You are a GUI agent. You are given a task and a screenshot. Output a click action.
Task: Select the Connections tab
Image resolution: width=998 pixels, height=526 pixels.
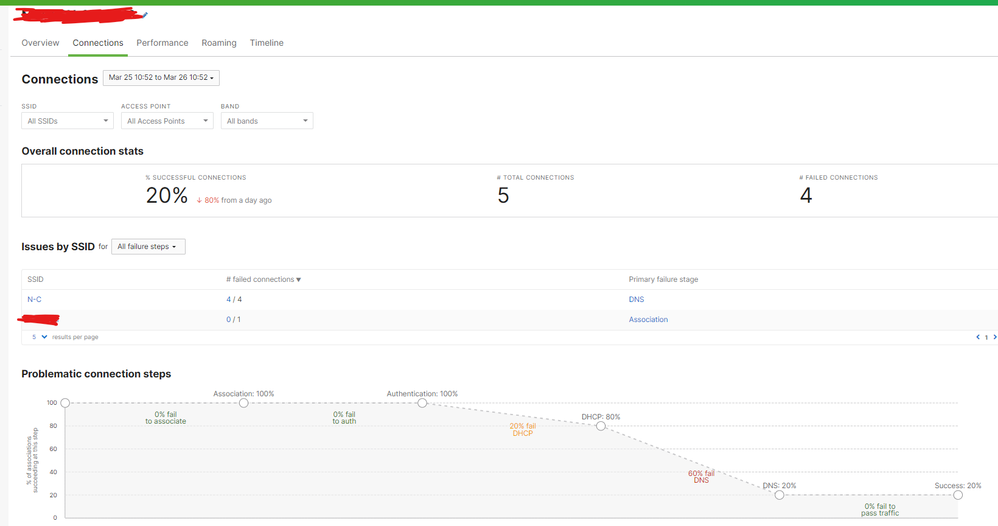pos(98,43)
